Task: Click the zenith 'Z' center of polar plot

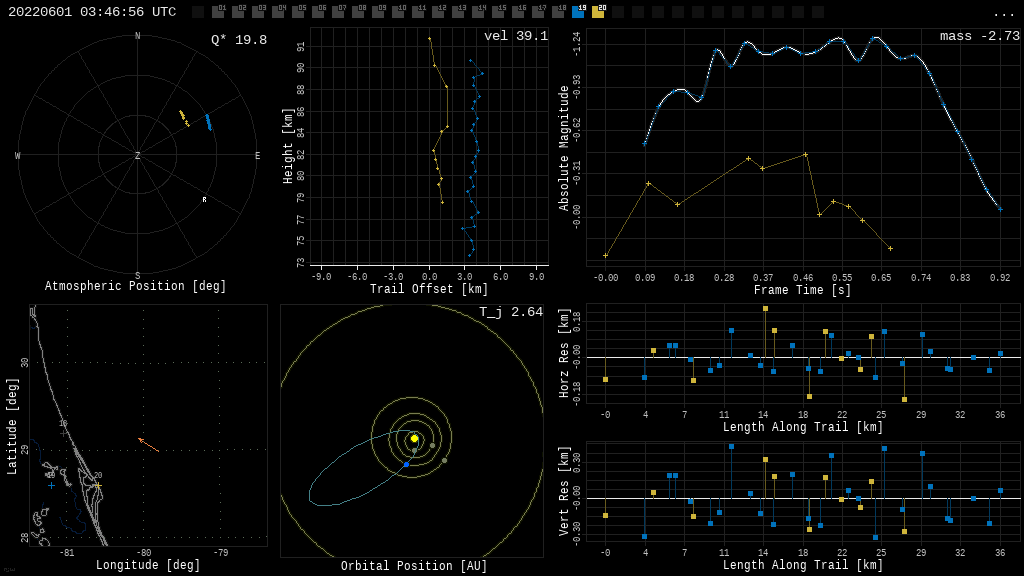Action: tap(138, 156)
